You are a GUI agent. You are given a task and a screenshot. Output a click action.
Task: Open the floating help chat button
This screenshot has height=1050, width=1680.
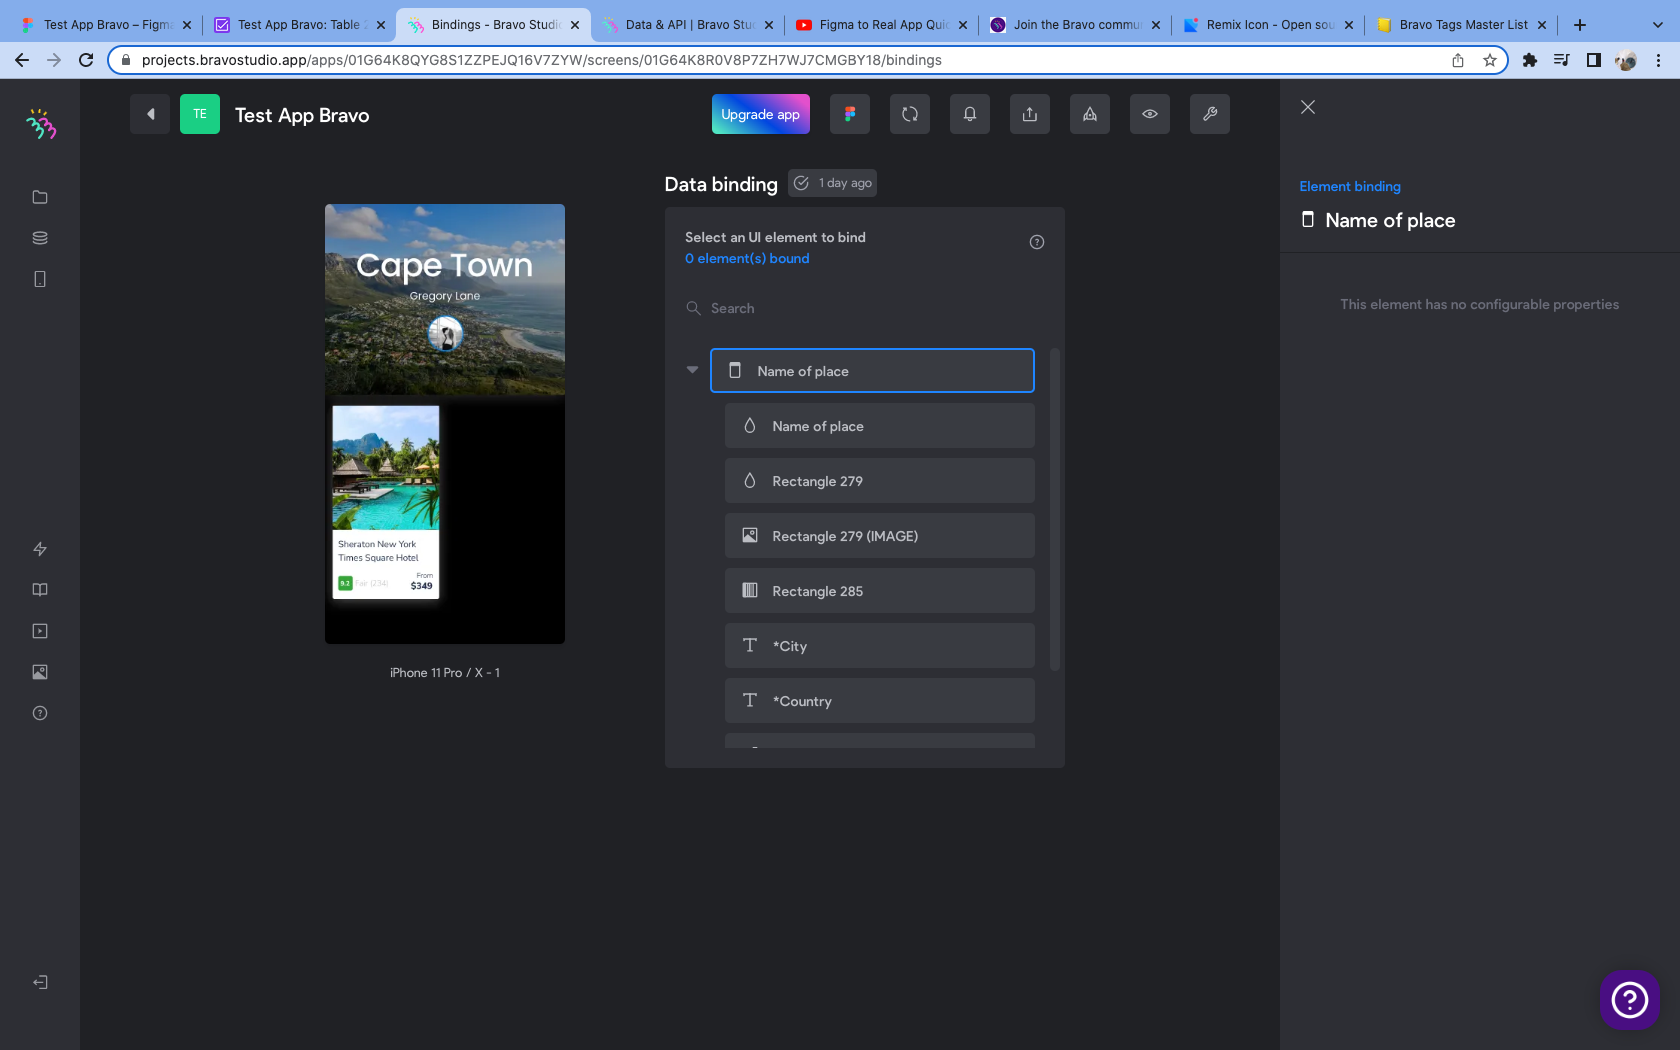1630,999
